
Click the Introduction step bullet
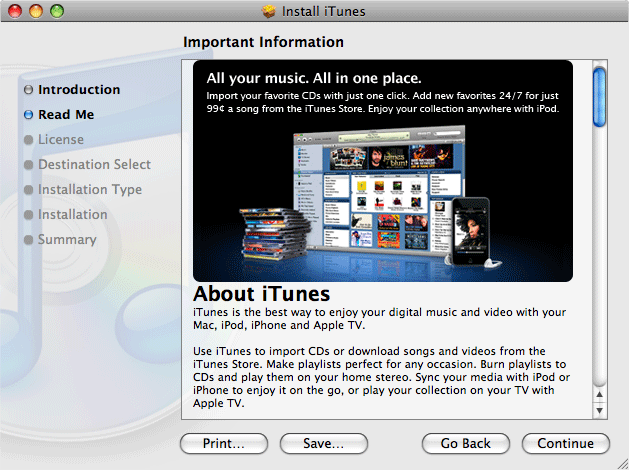pyautogui.click(x=28, y=90)
